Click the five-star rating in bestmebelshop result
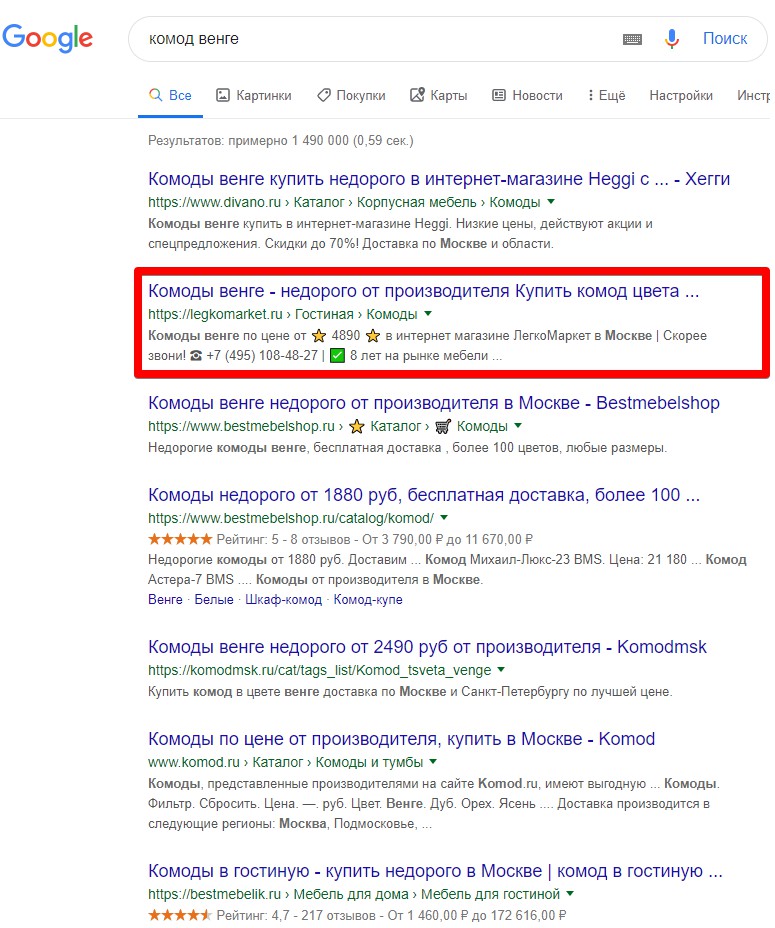Image resolution: width=775 pixels, height=928 pixels. 180,539
